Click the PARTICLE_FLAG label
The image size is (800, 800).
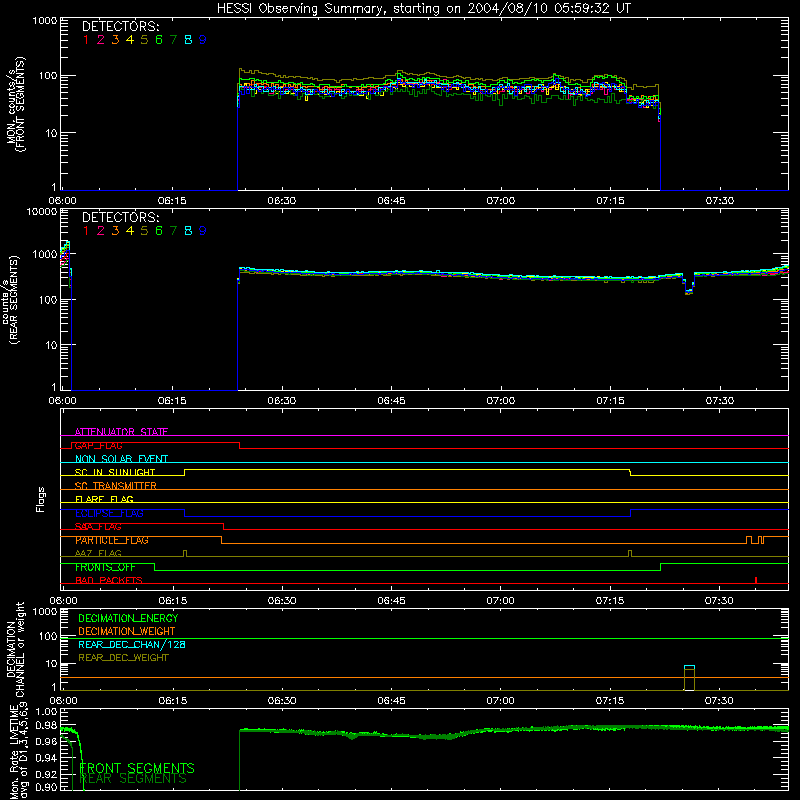click(x=112, y=540)
